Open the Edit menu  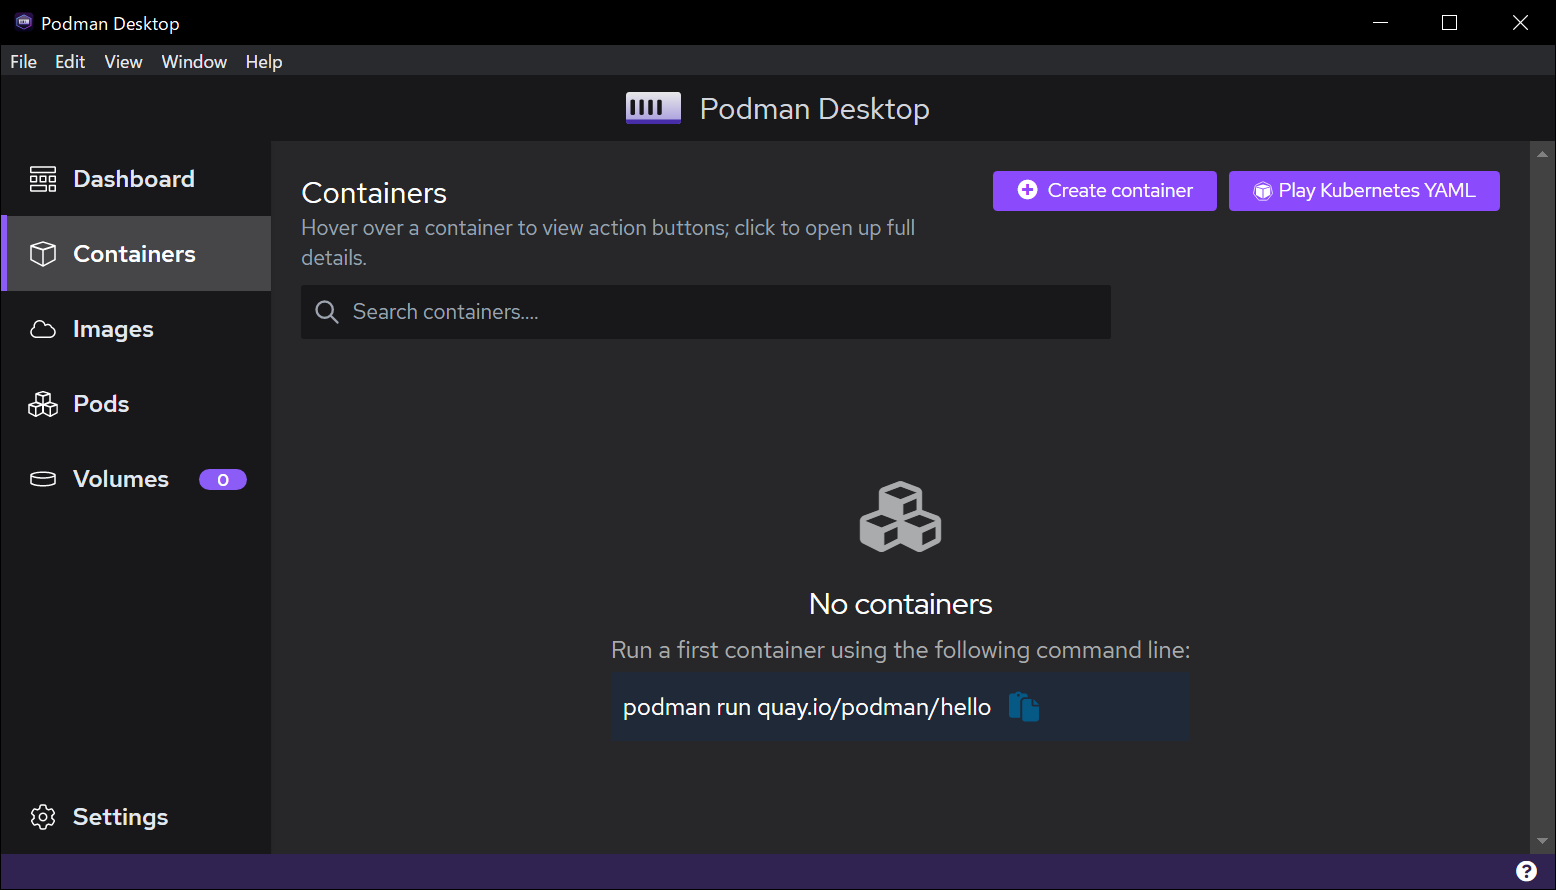click(70, 62)
